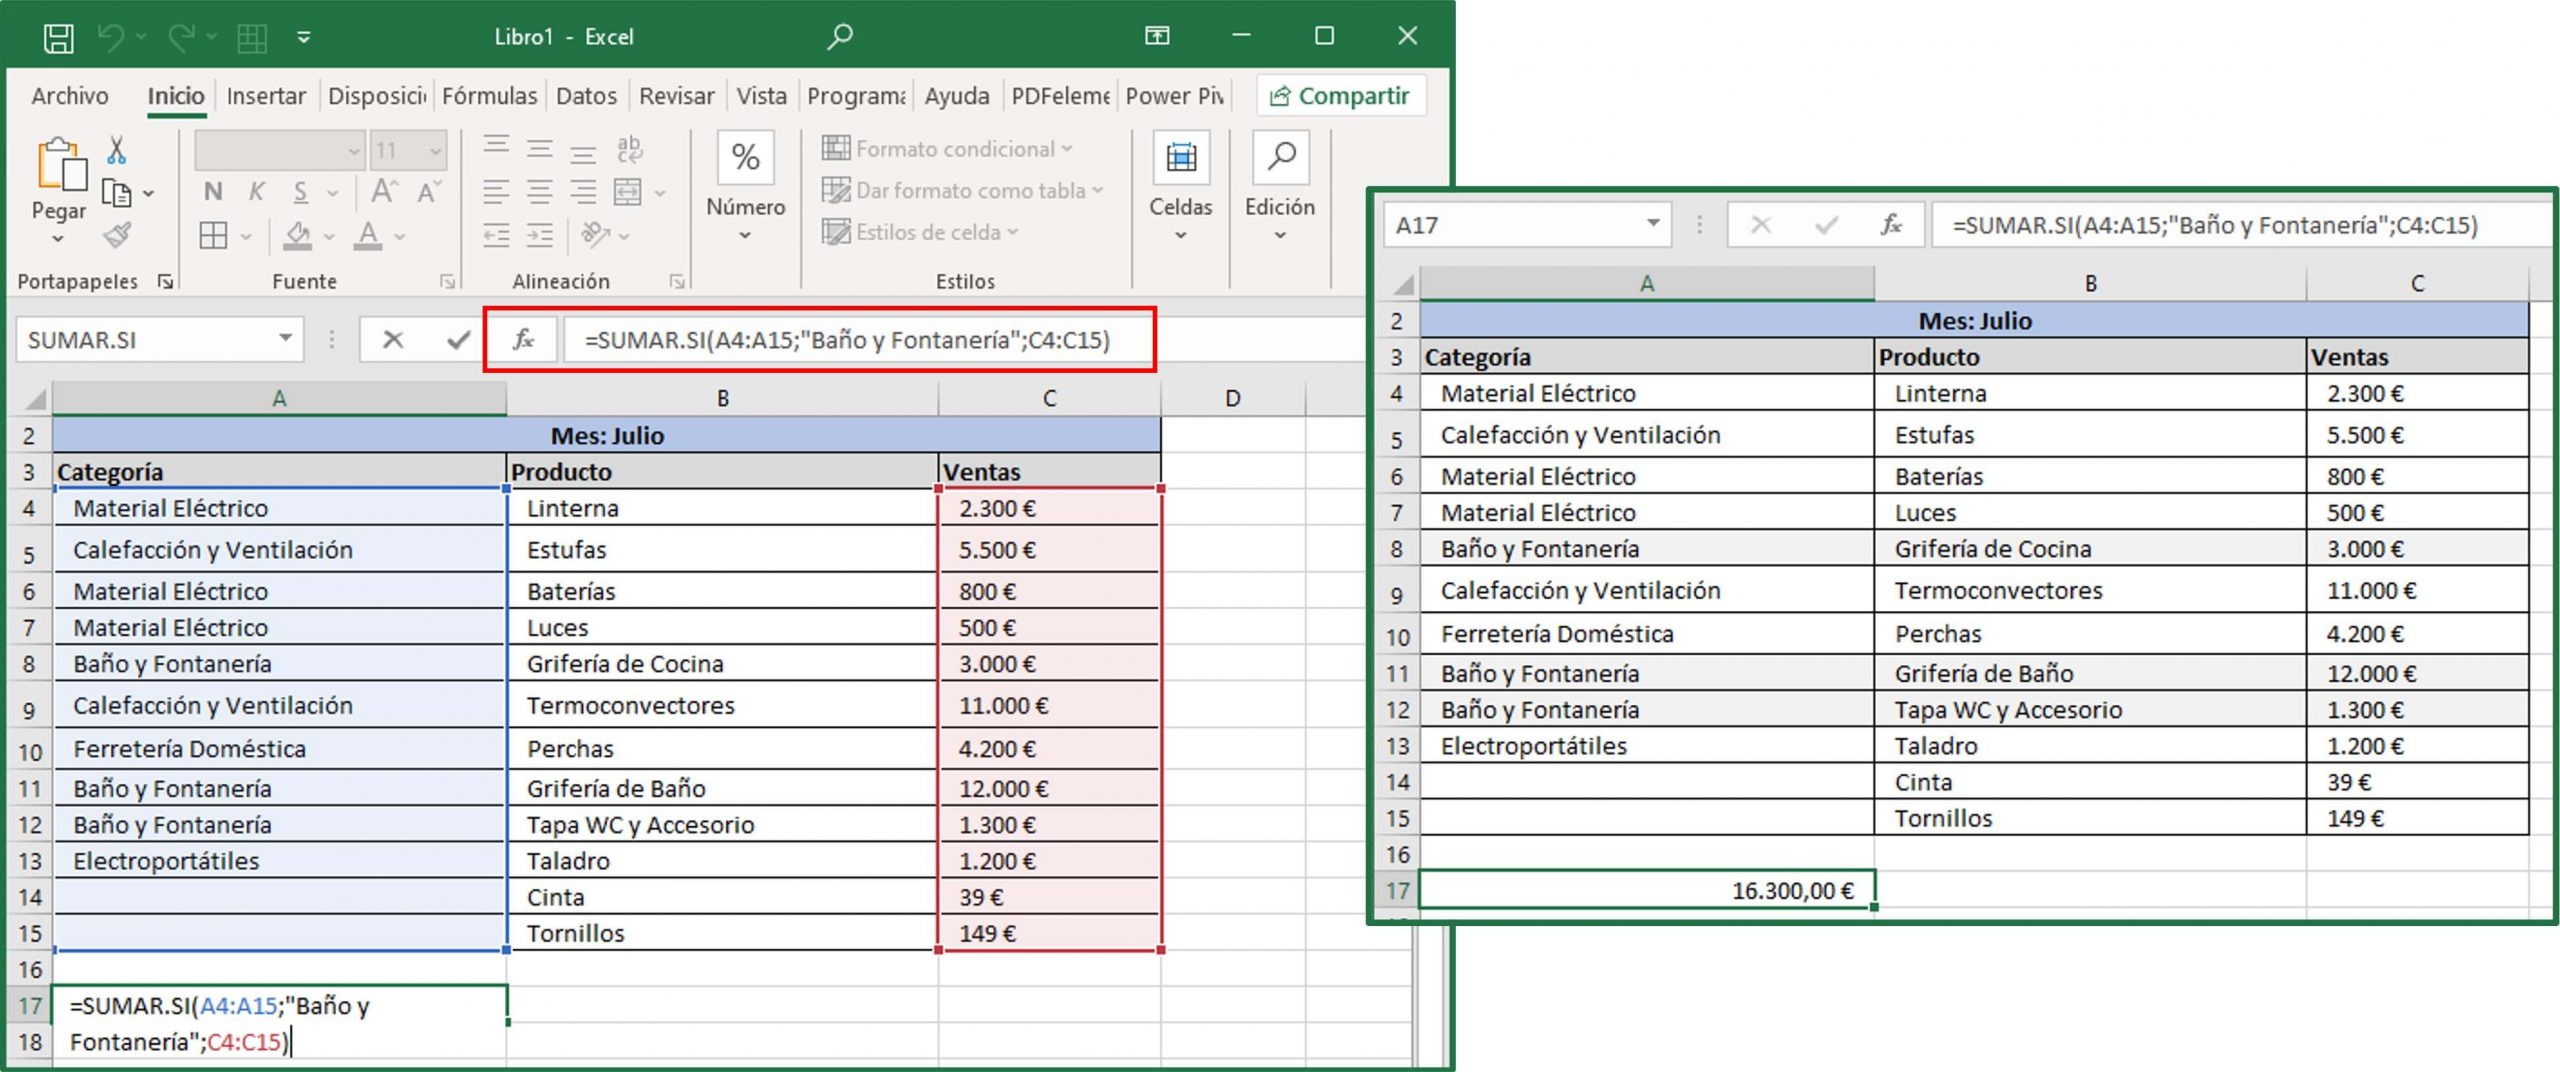This screenshot has width=2560, height=1072.
Task: Click the Dar formato como tabla icon
Action: click(x=836, y=190)
